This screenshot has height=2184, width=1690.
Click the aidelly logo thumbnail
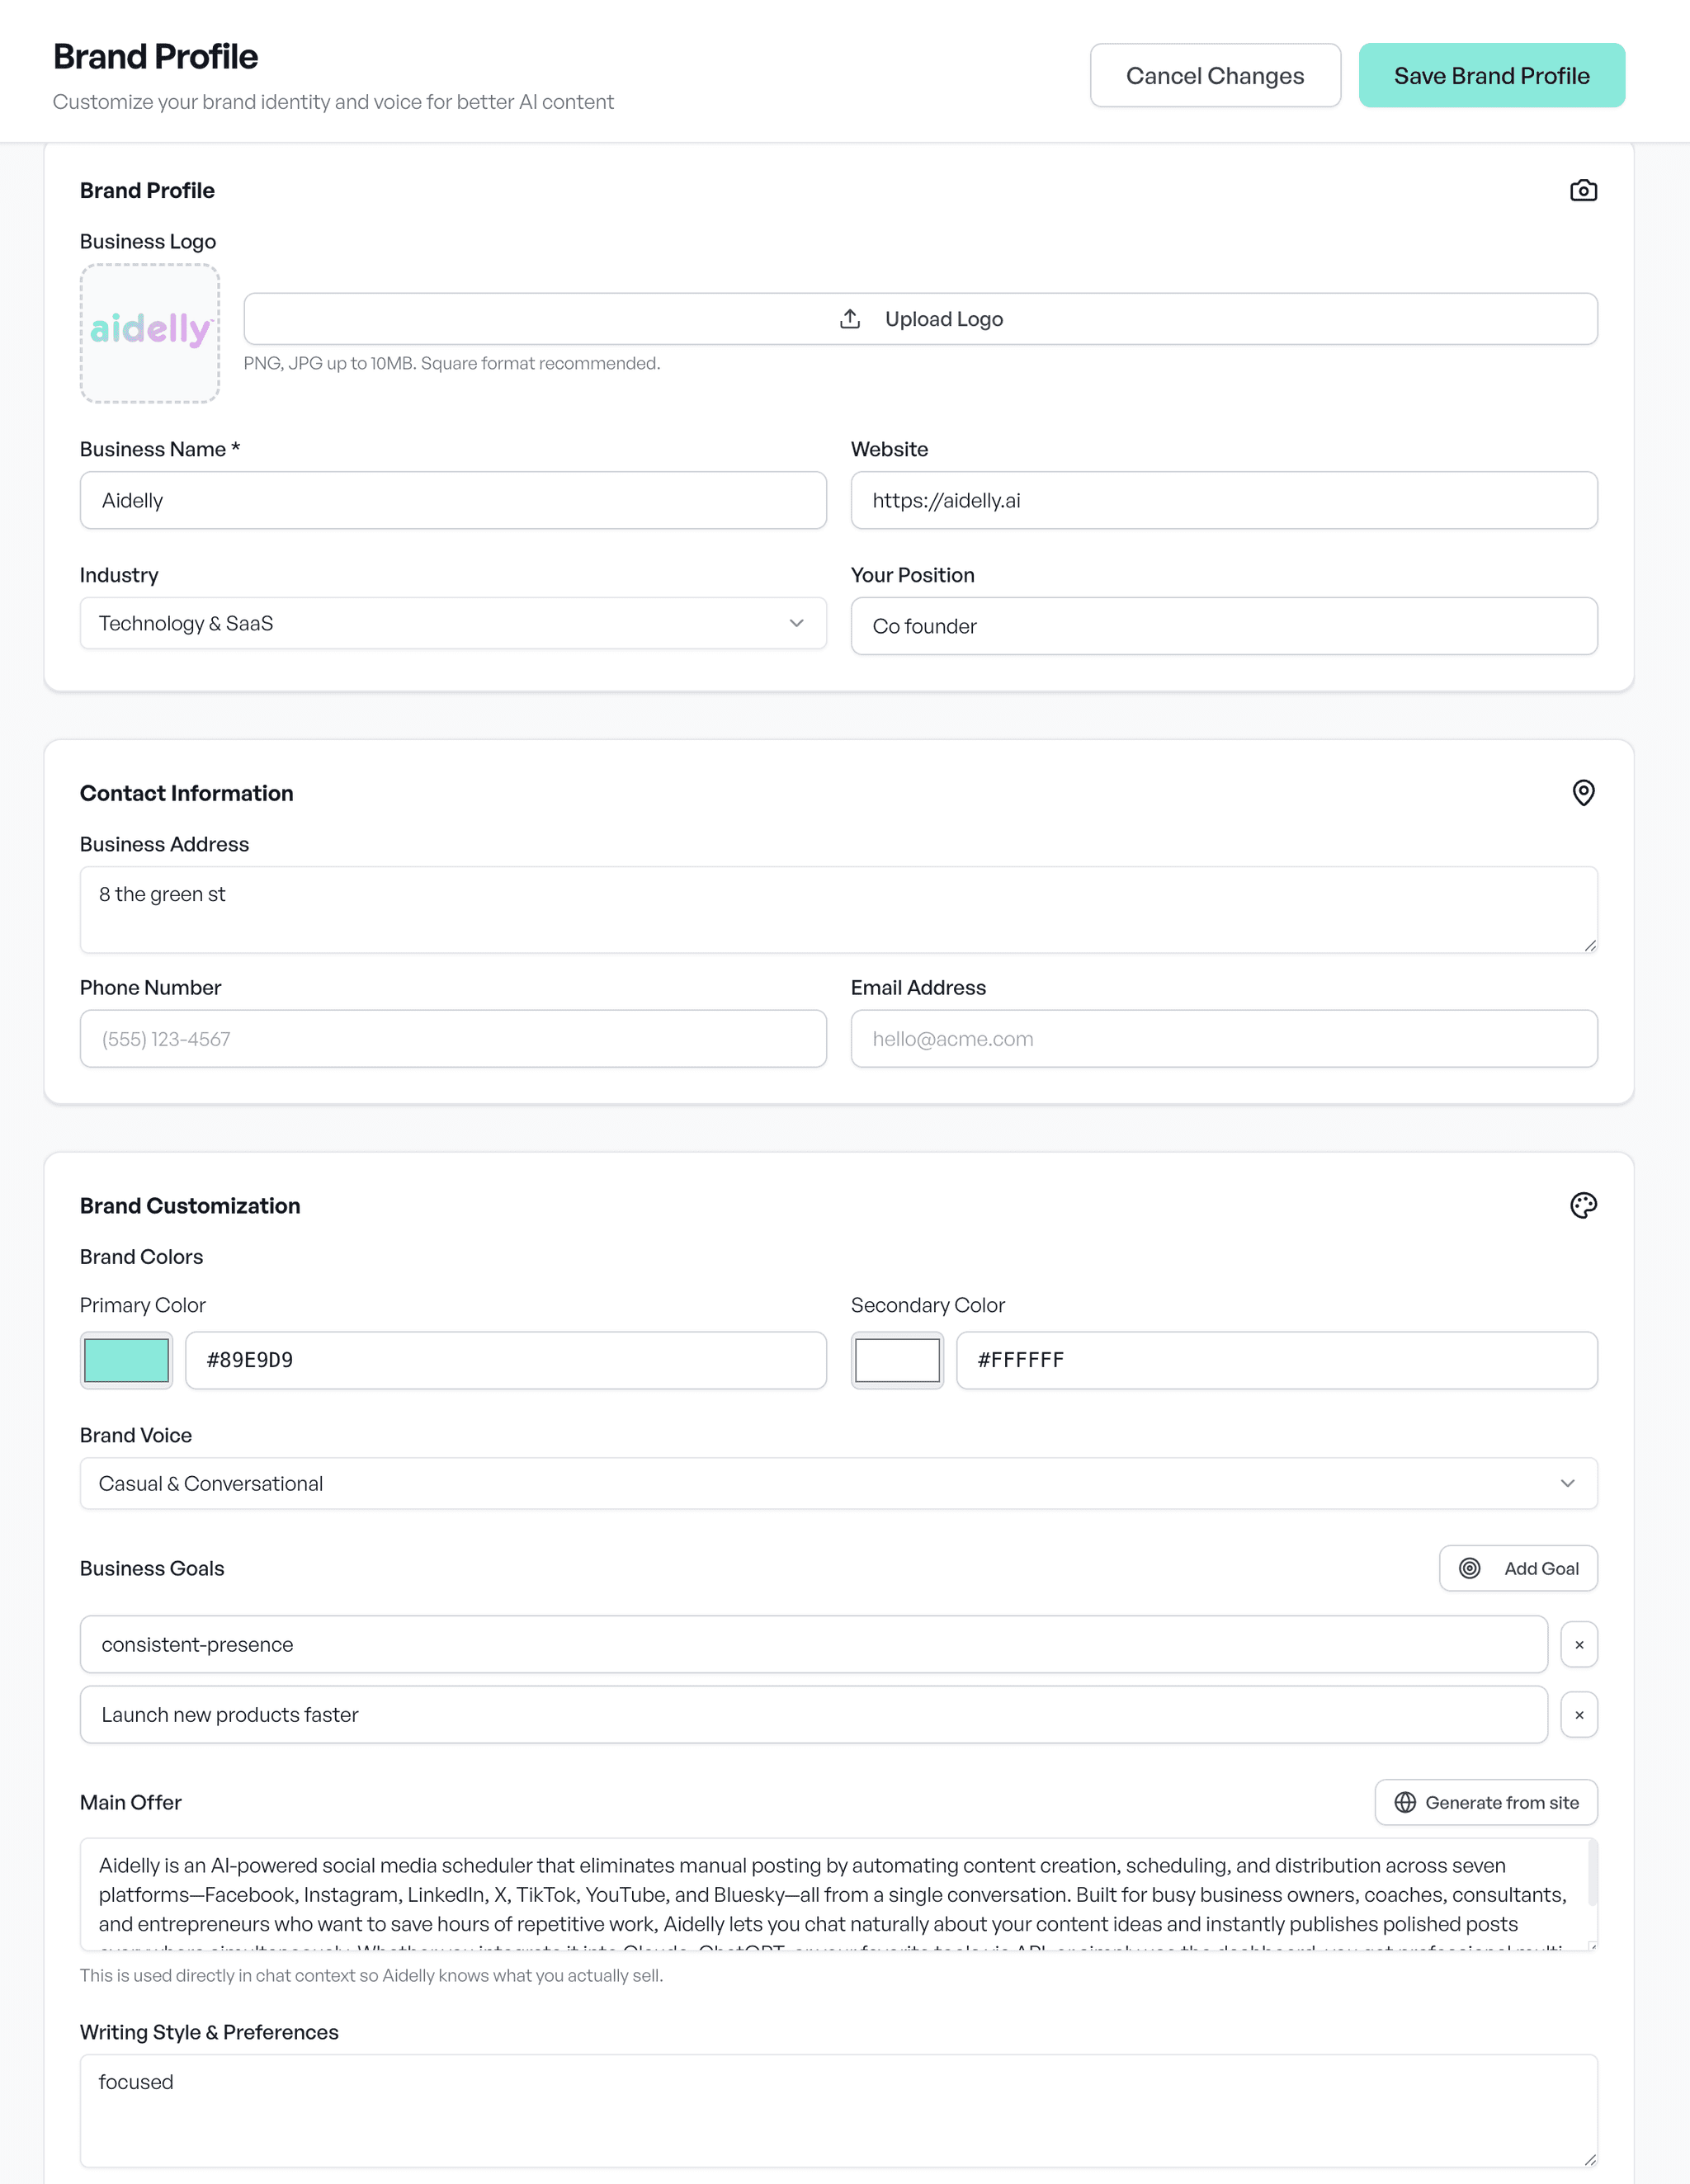150,333
